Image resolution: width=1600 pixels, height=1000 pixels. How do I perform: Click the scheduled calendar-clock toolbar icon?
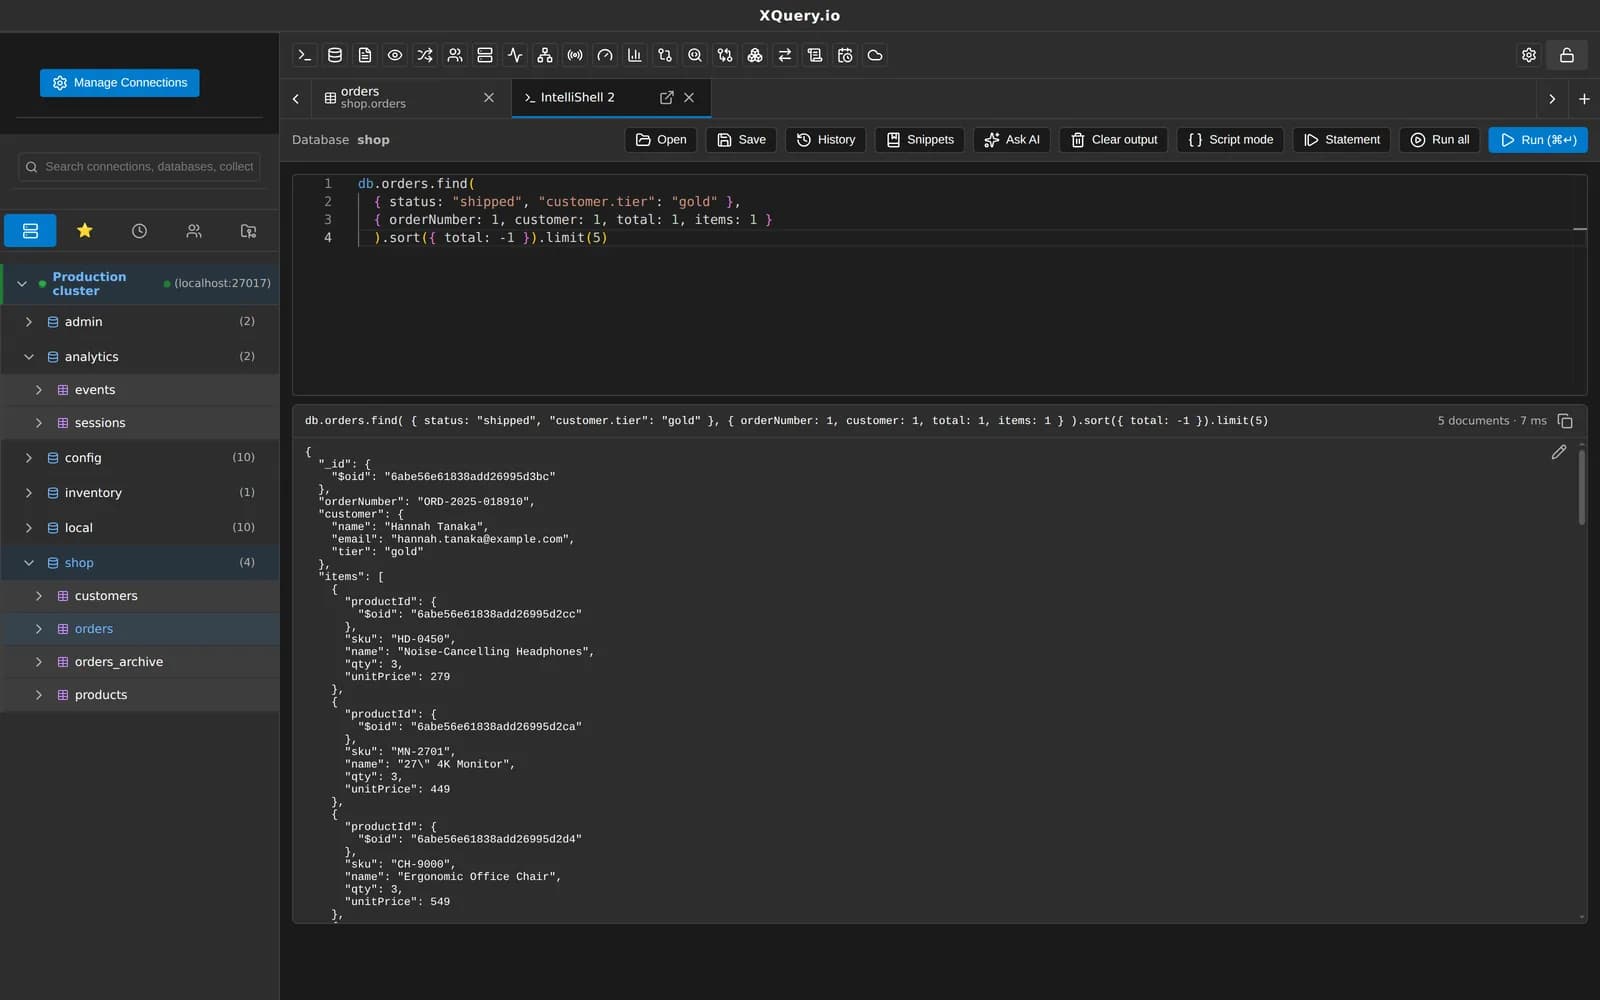[x=845, y=55]
